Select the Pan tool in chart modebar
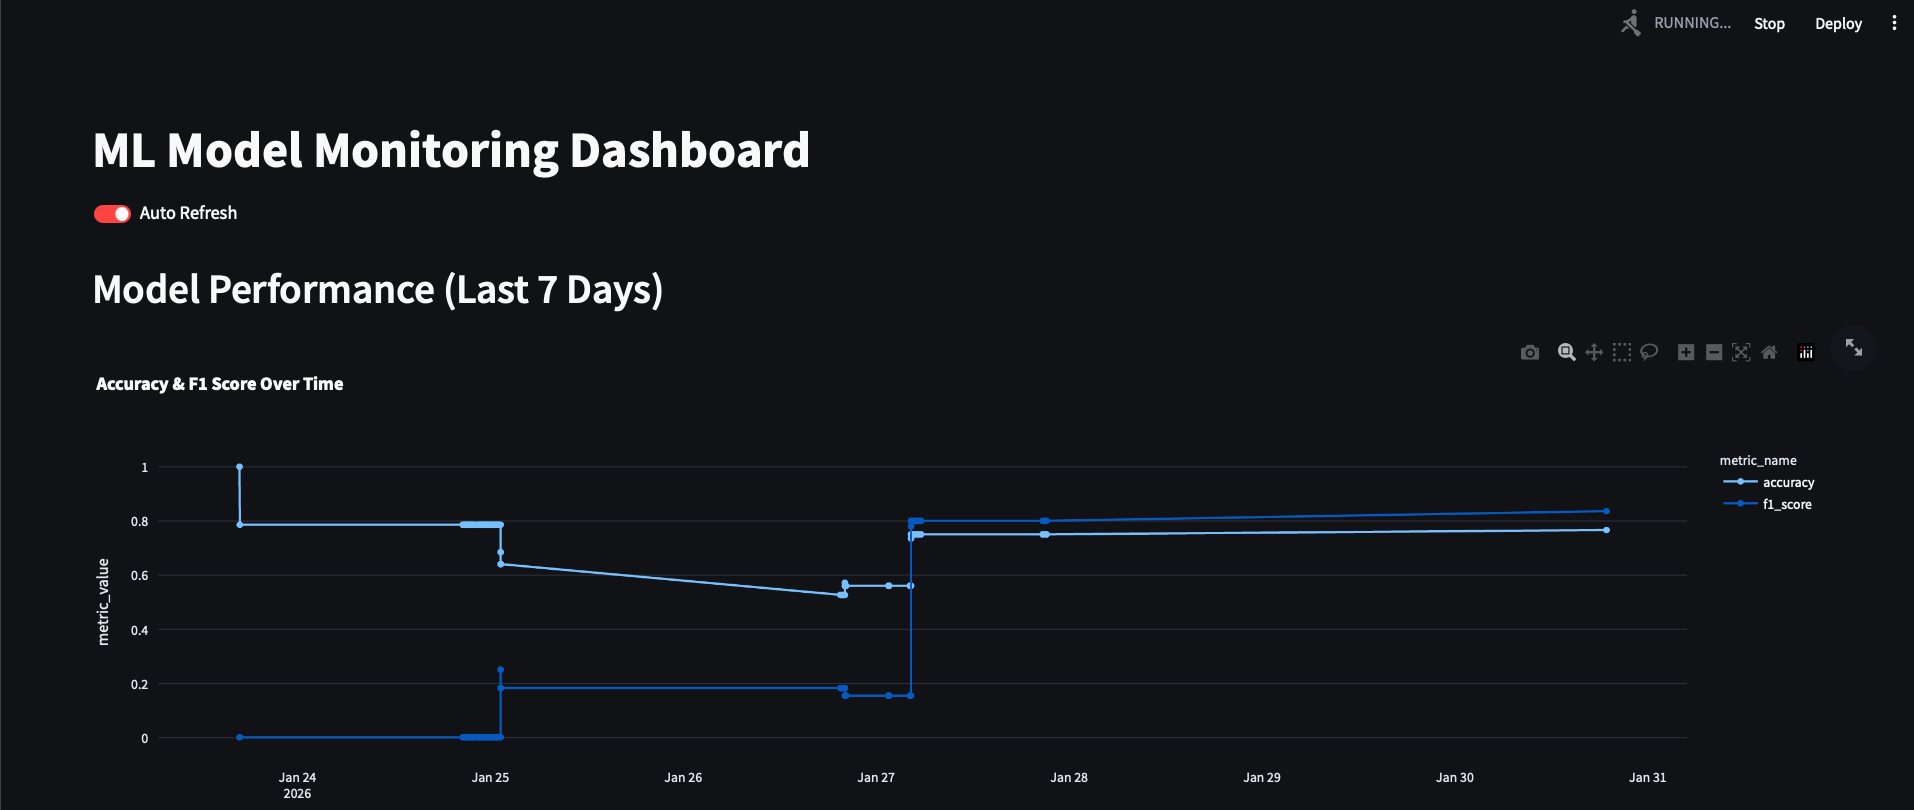The width and height of the screenshot is (1914, 810). (x=1594, y=352)
